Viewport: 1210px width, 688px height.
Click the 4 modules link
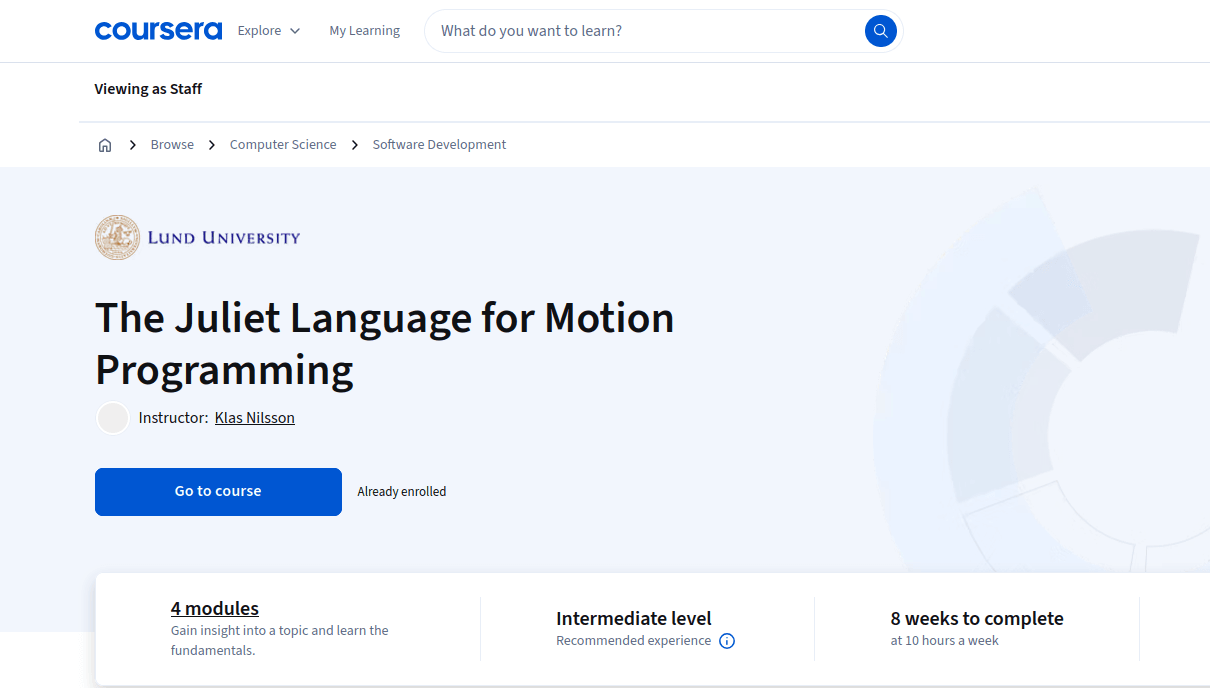coord(214,608)
